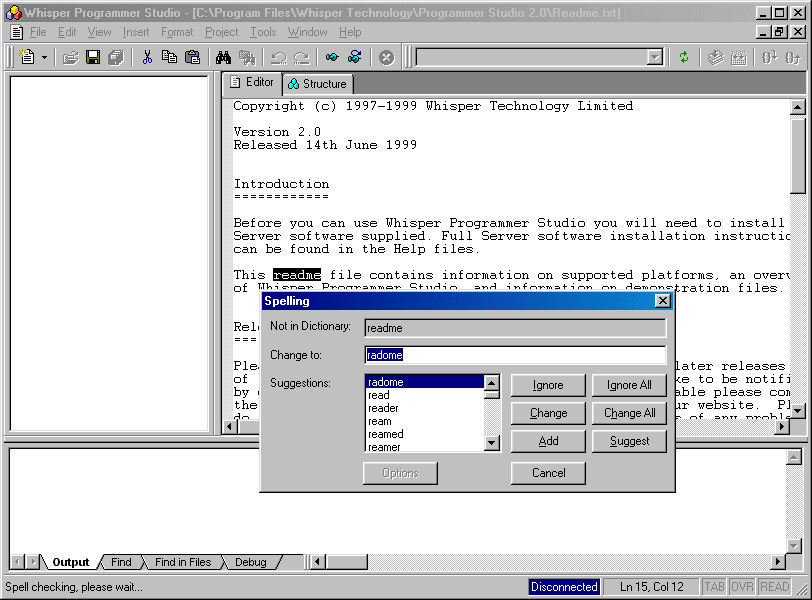Select the Find tab in output pane
The width and height of the screenshot is (812, 600).
point(121,562)
